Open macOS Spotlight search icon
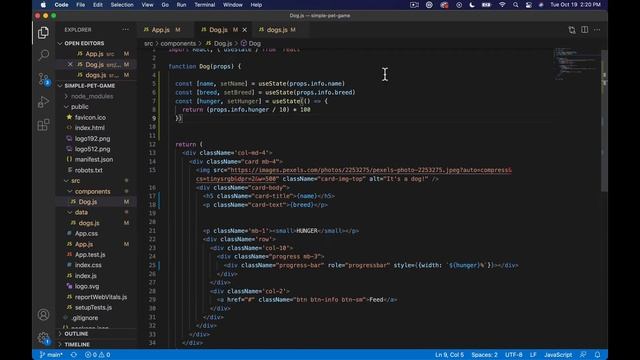The image size is (640, 360). coord(516,5)
